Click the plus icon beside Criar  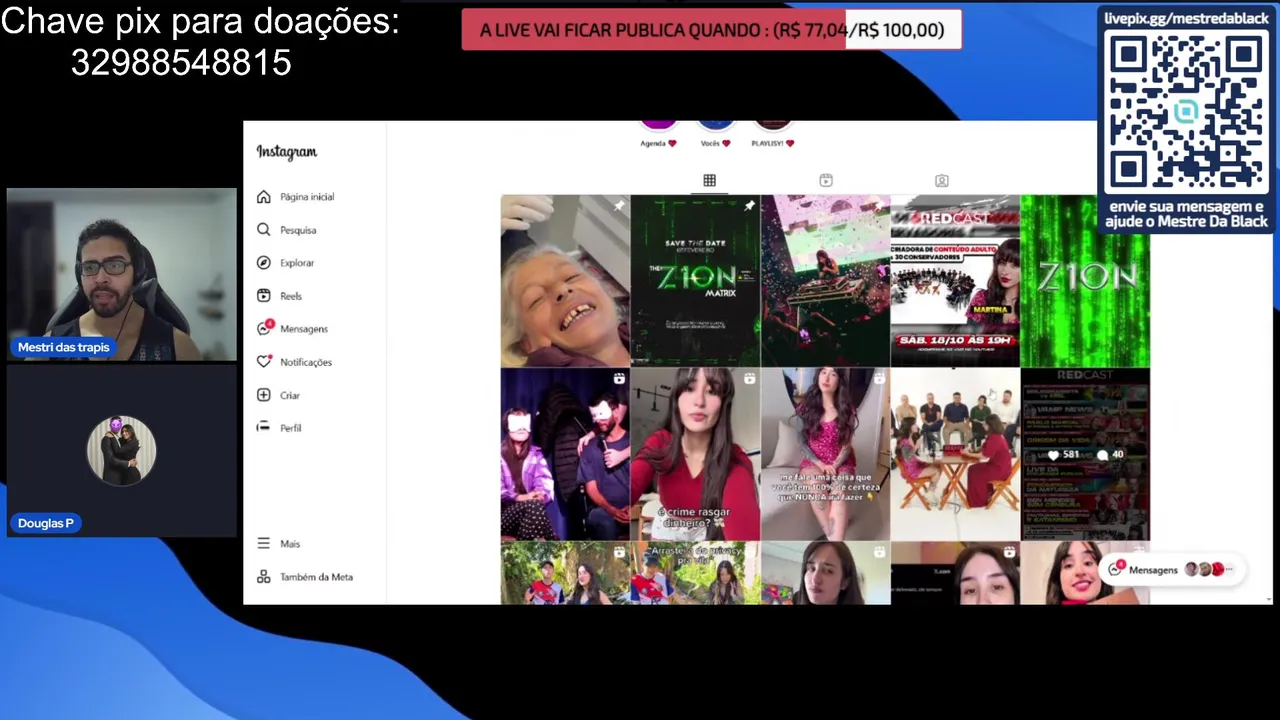pos(263,395)
